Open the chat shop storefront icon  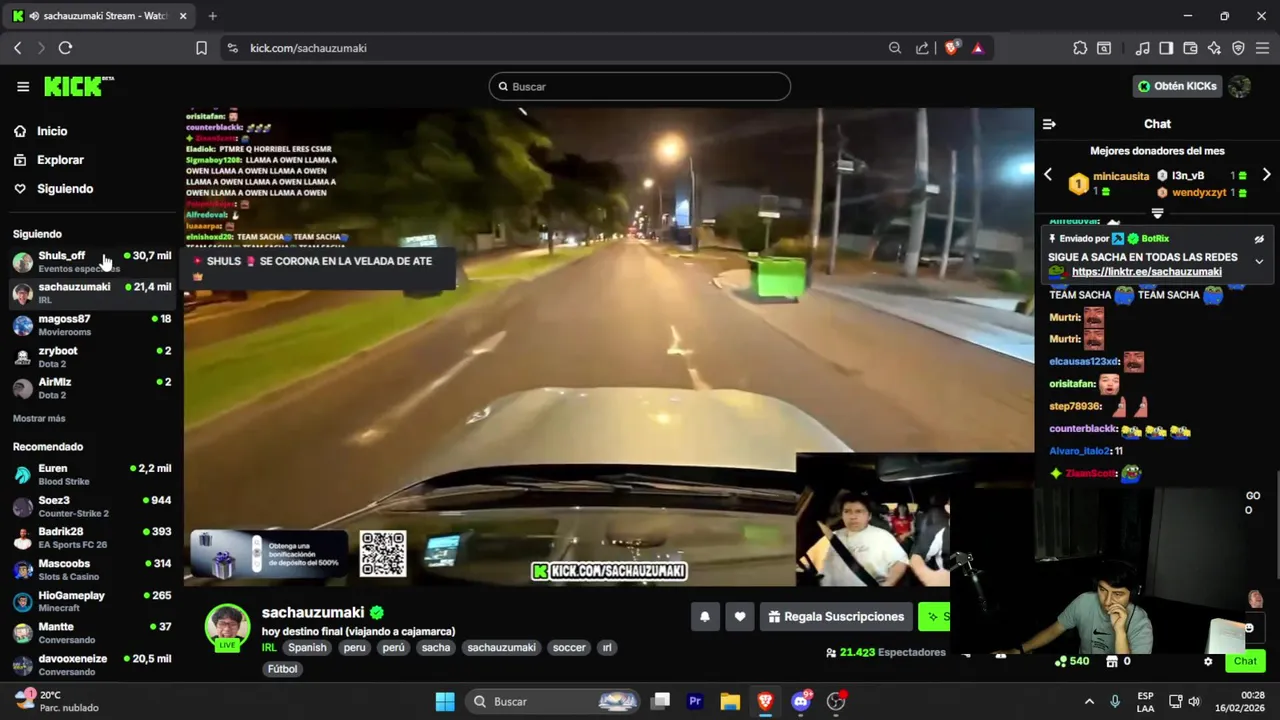click(x=1111, y=661)
